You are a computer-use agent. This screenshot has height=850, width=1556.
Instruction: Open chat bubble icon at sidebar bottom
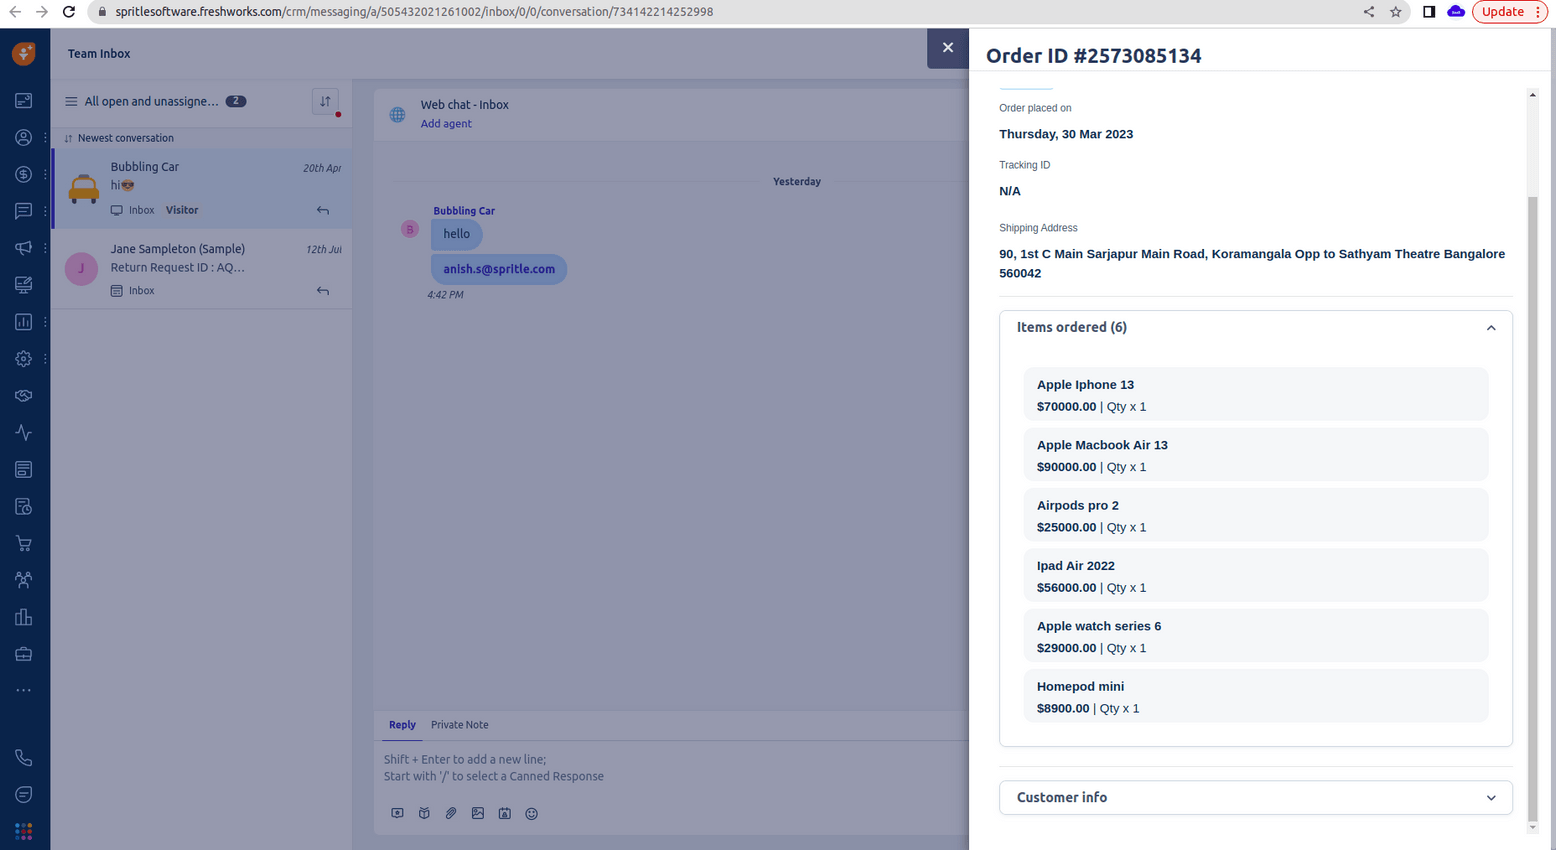(x=23, y=794)
